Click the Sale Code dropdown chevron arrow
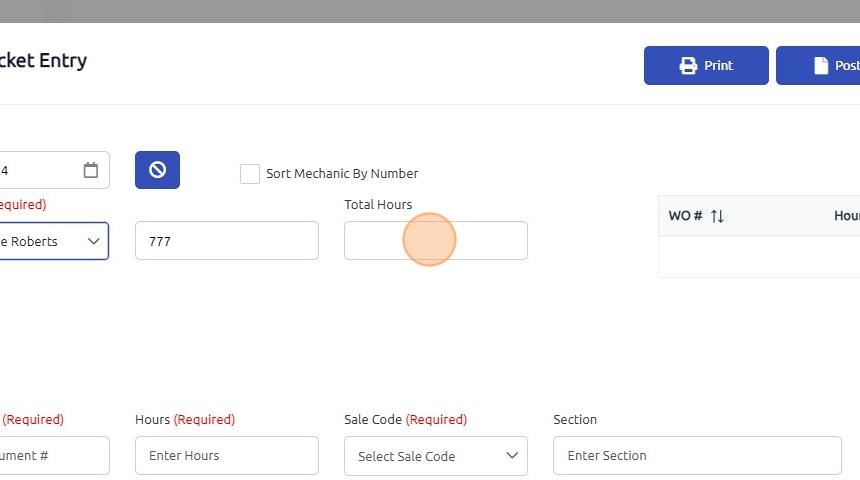860x480 pixels. click(x=512, y=456)
